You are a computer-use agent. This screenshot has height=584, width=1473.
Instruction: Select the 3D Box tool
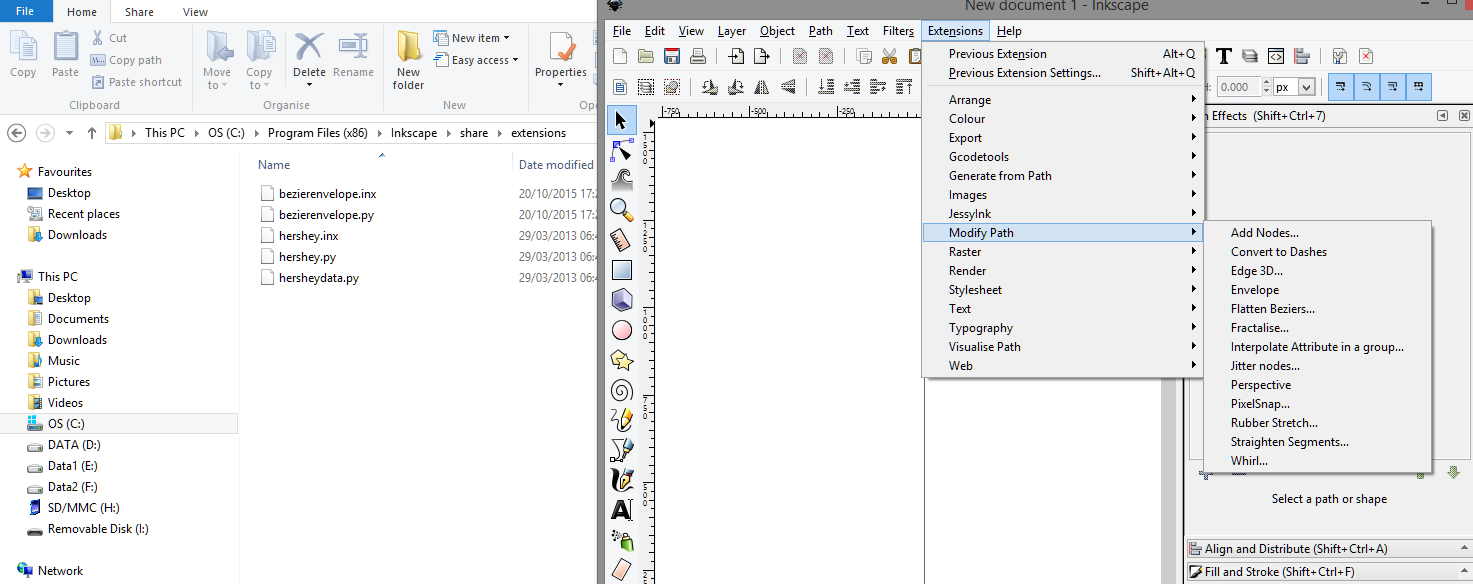(621, 299)
